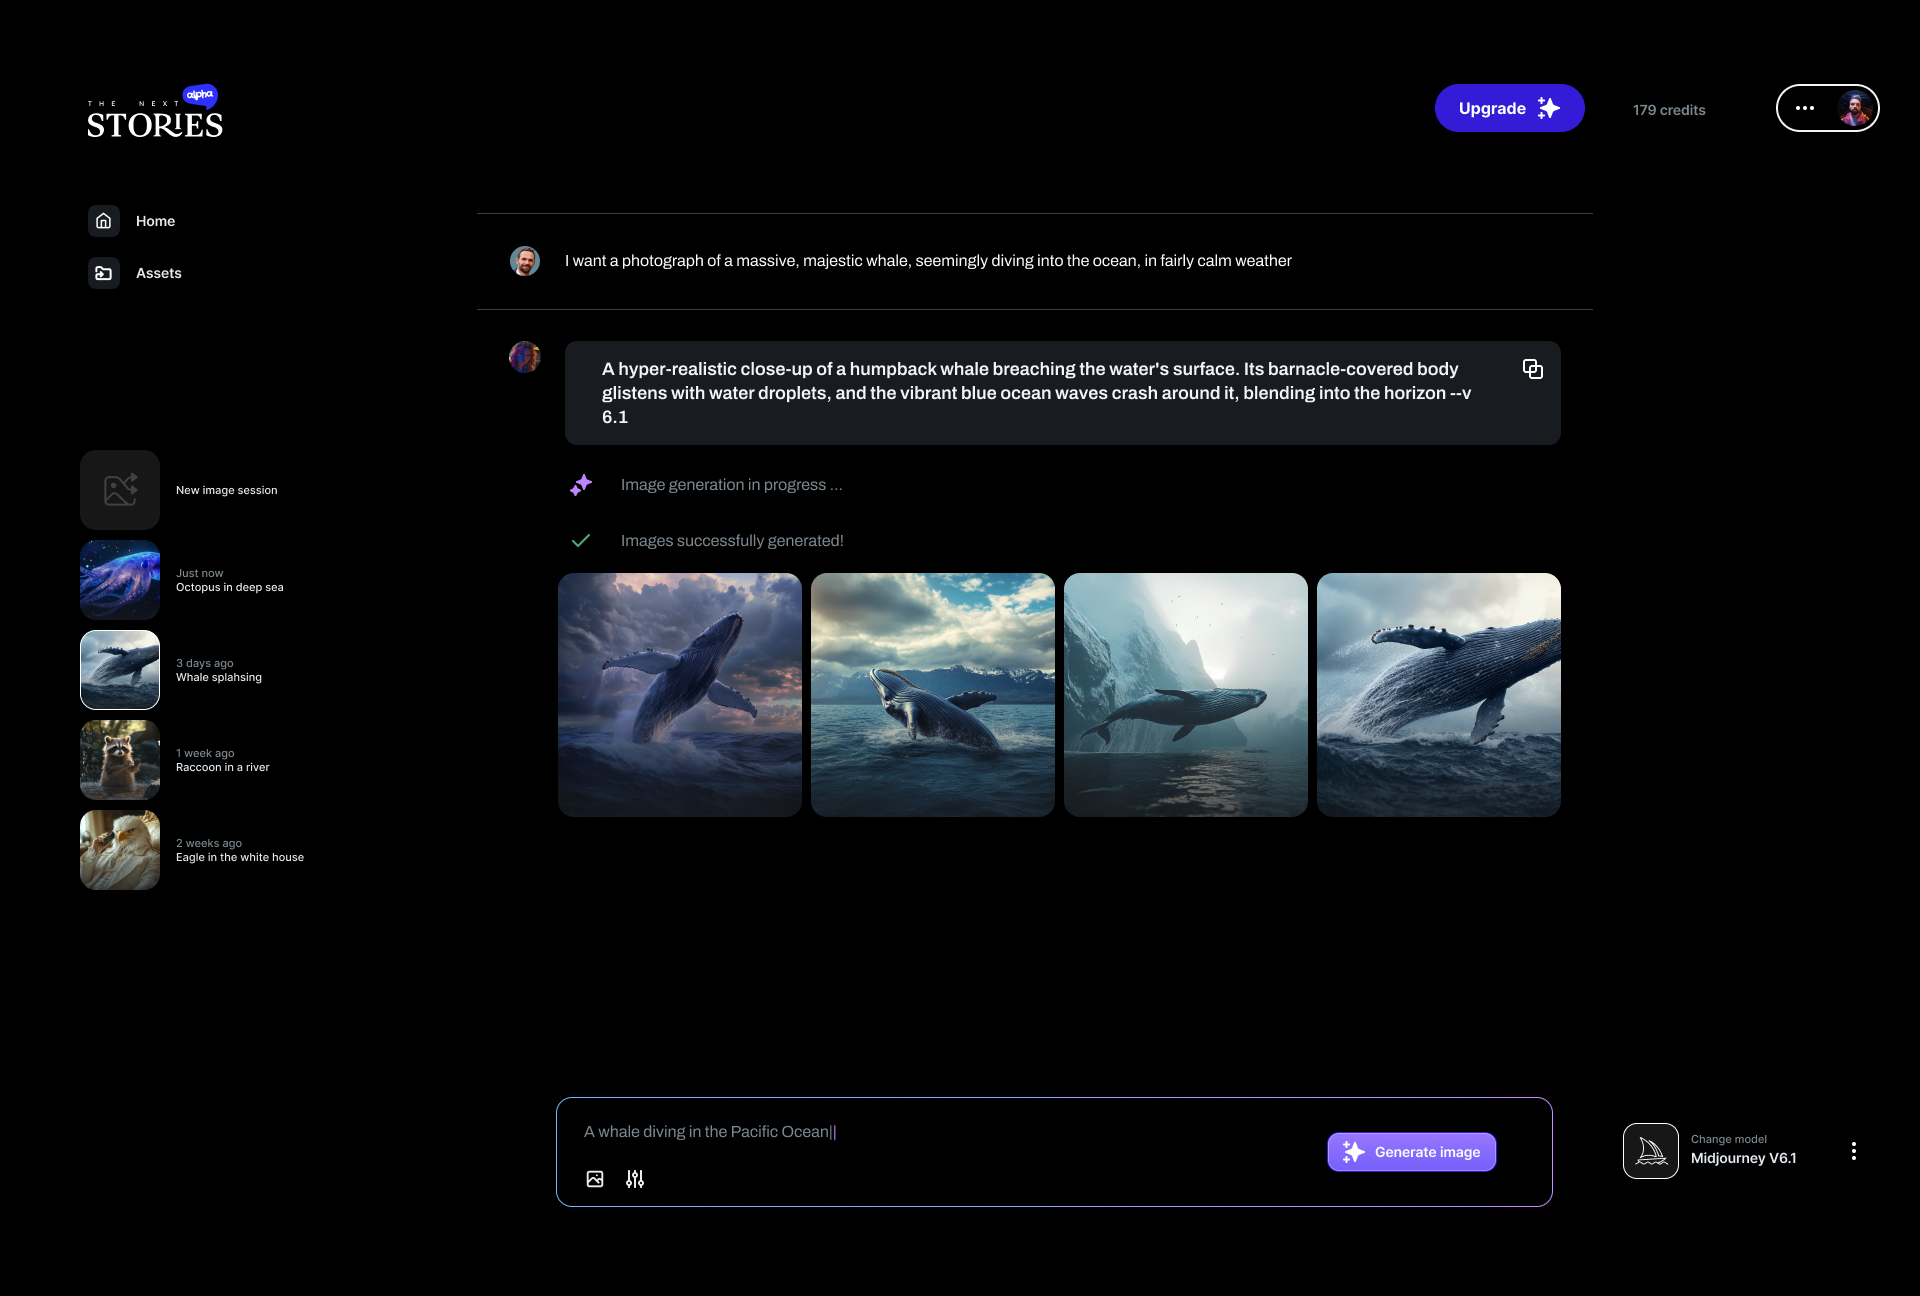Copy the generated prompt text

(1532, 369)
